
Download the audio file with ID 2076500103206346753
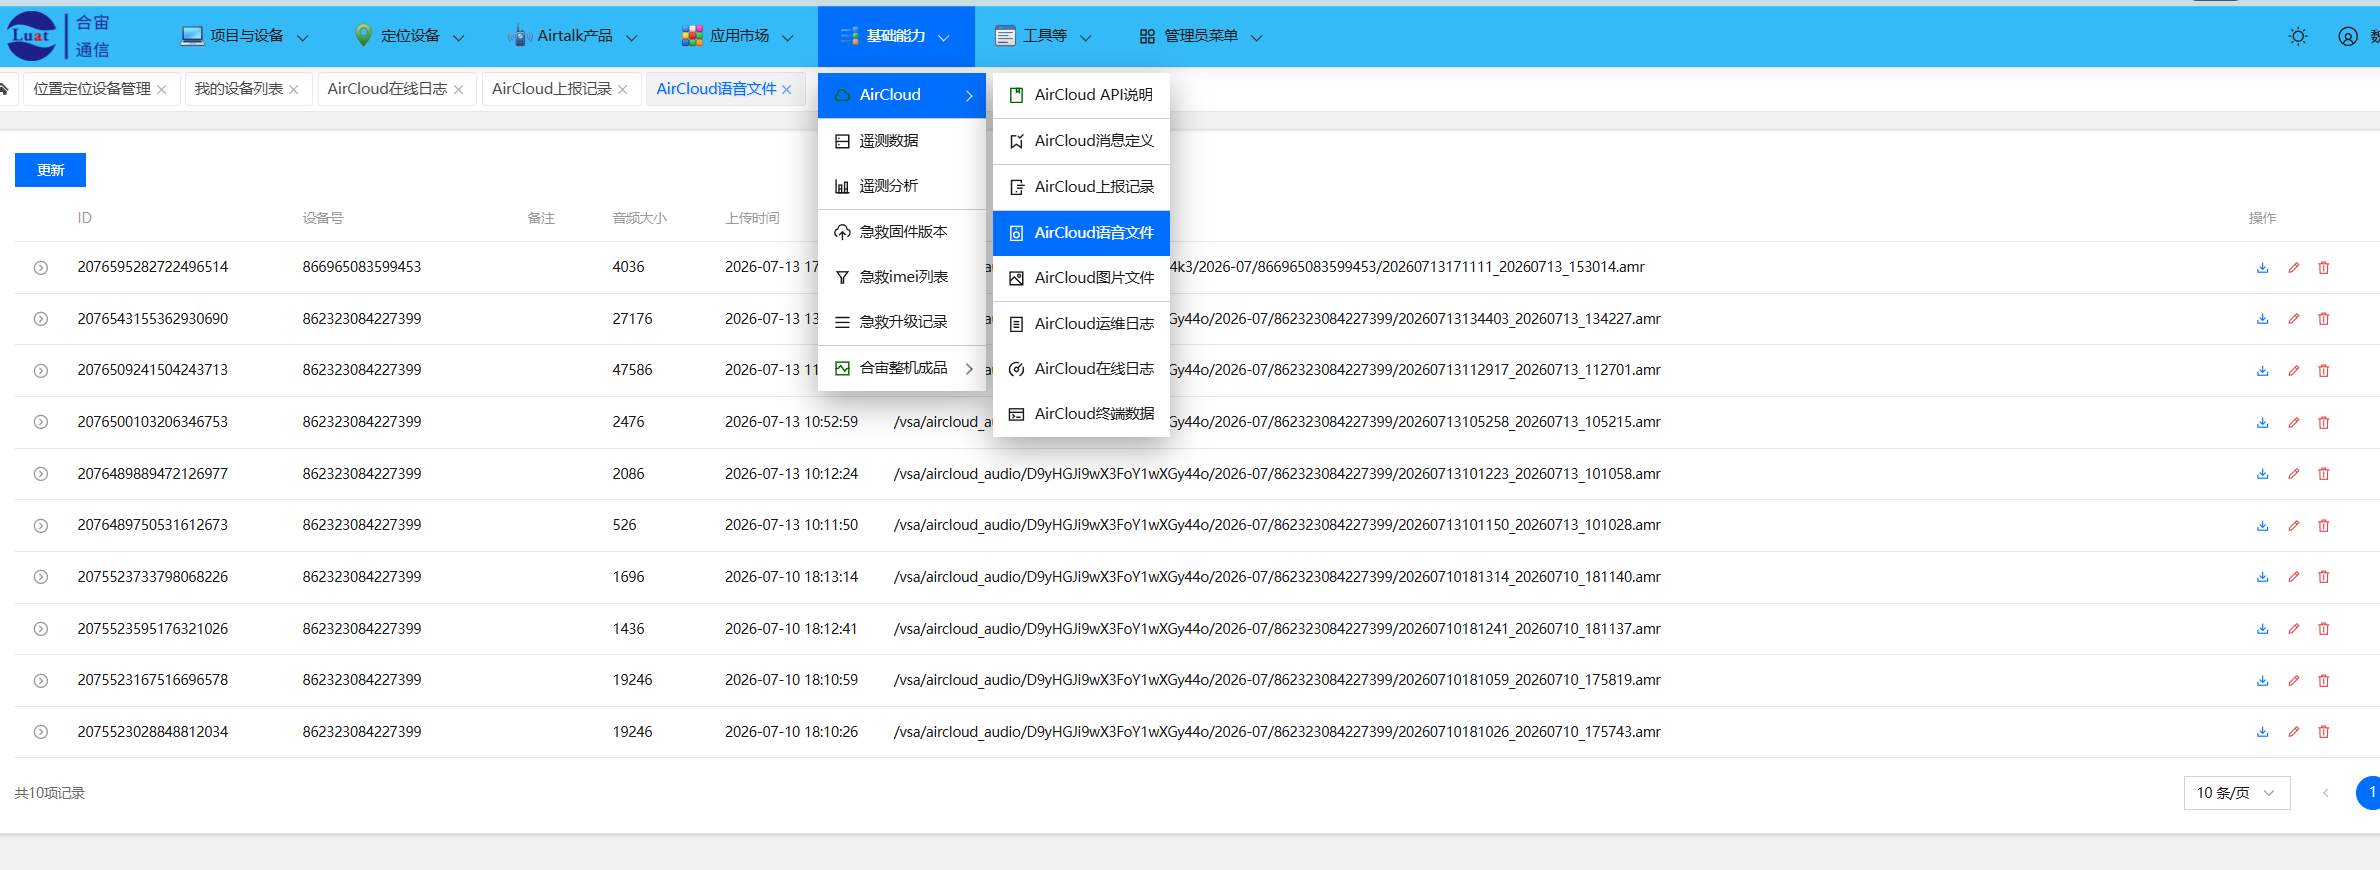tap(2262, 423)
